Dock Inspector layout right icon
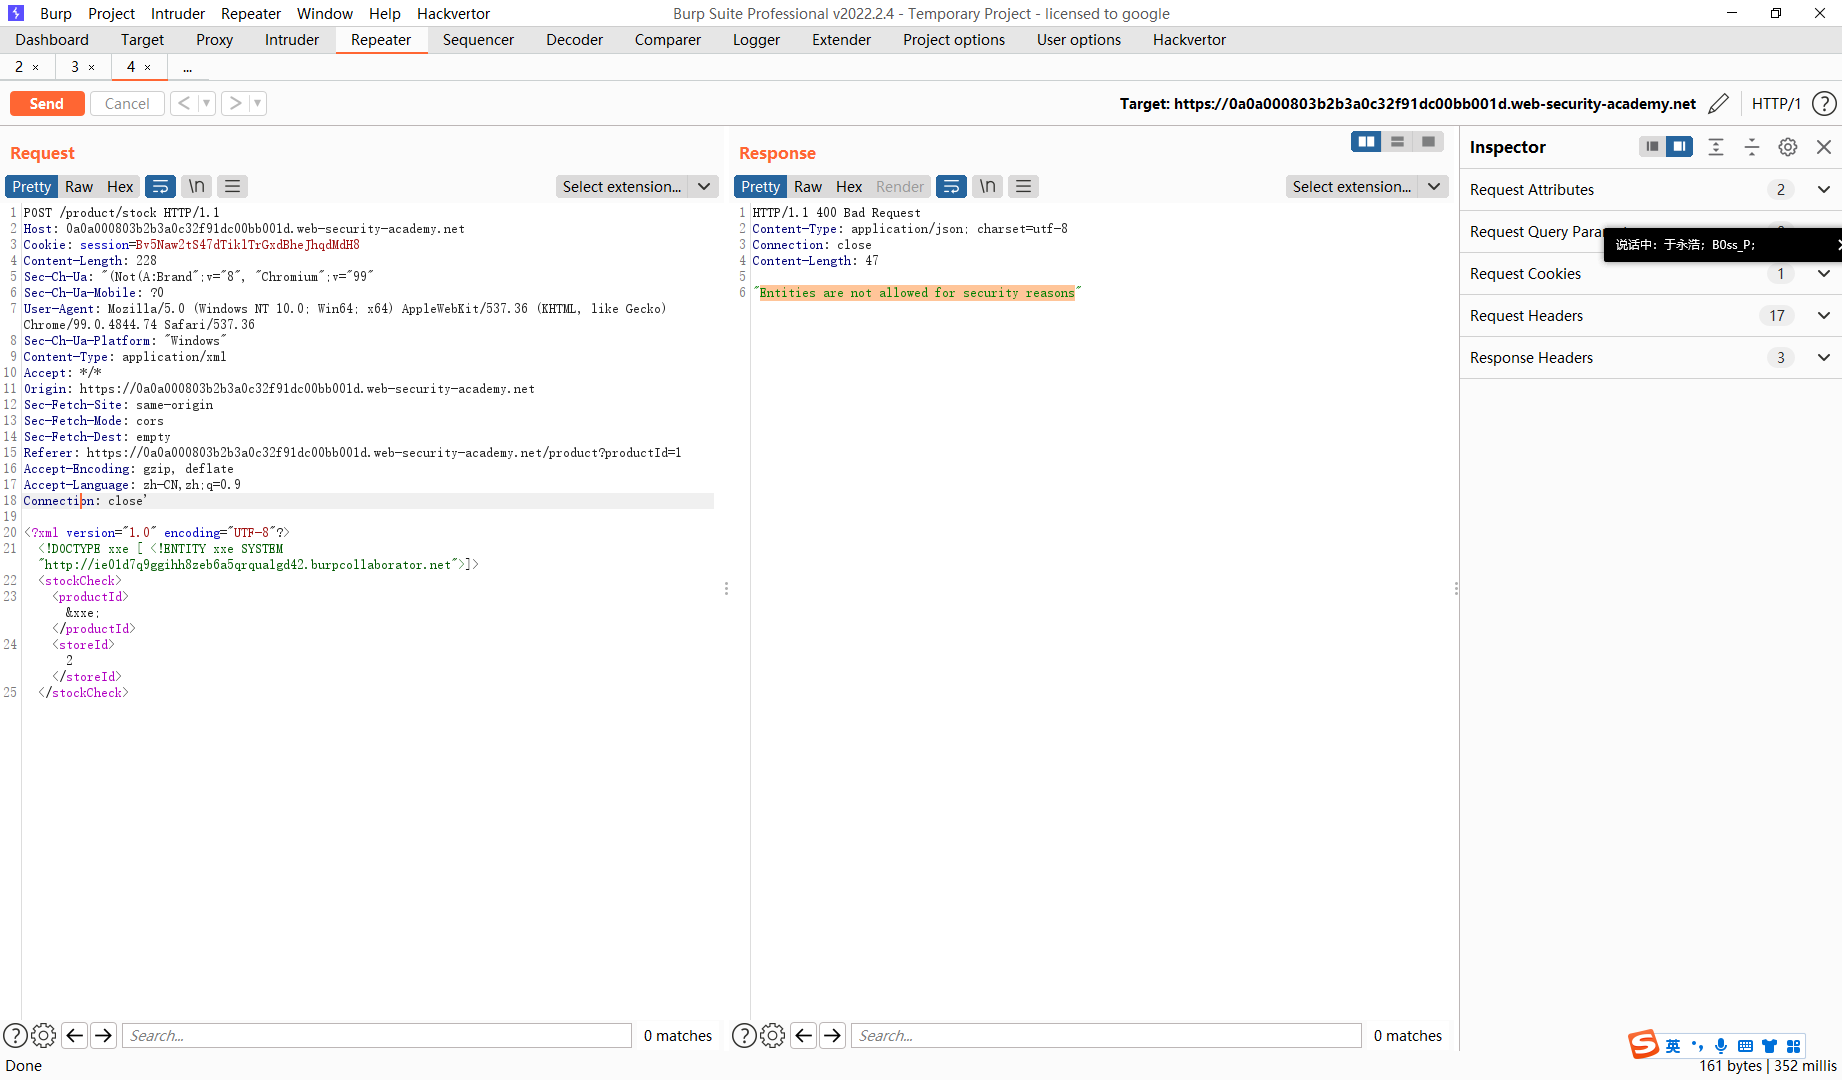Image resolution: width=1842 pixels, height=1080 pixels. (1679, 147)
